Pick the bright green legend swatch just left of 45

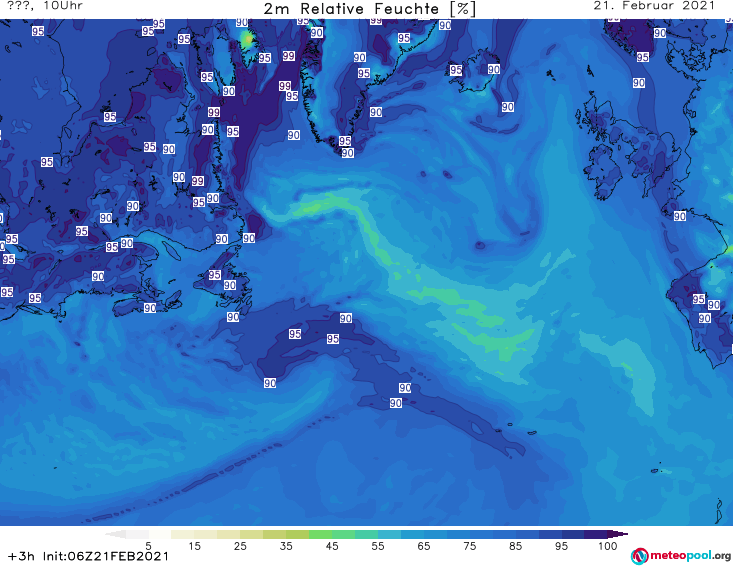[320, 534]
